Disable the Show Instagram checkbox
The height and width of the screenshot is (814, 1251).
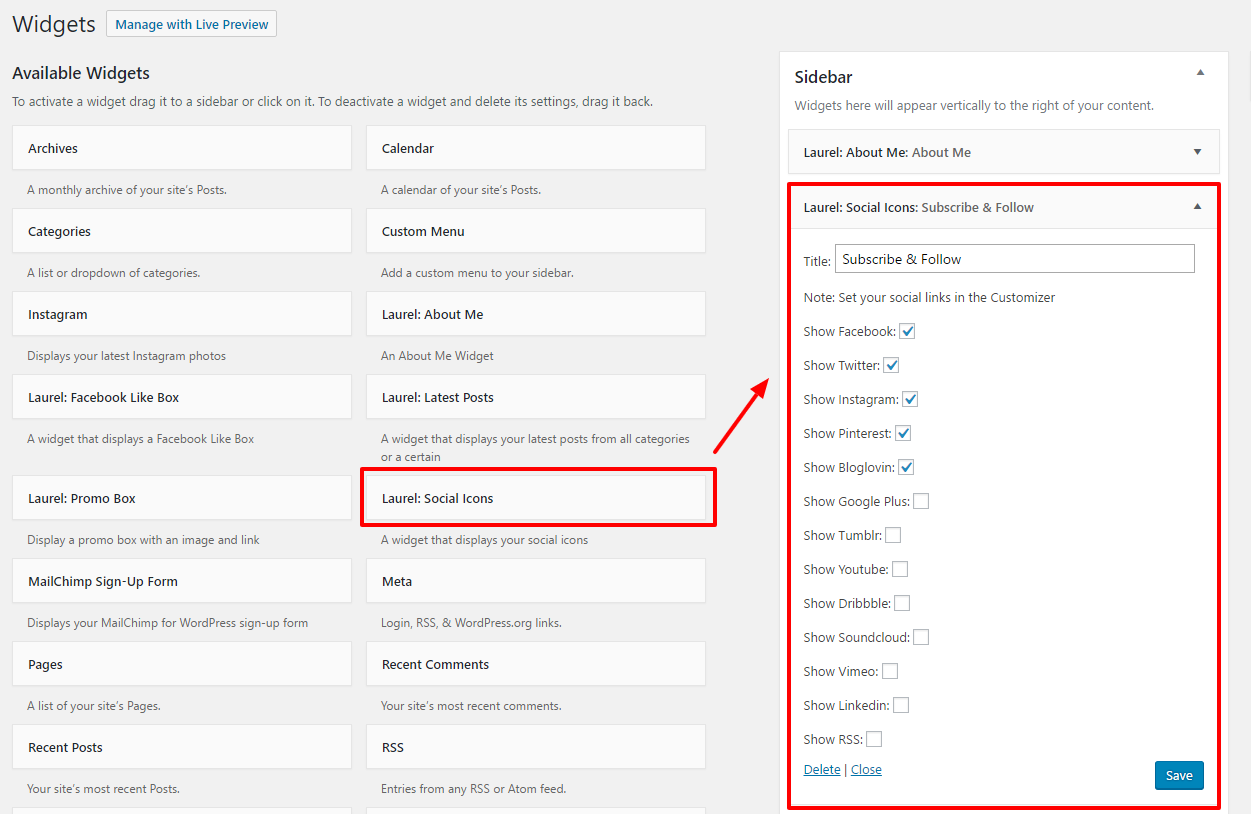point(910,399)
